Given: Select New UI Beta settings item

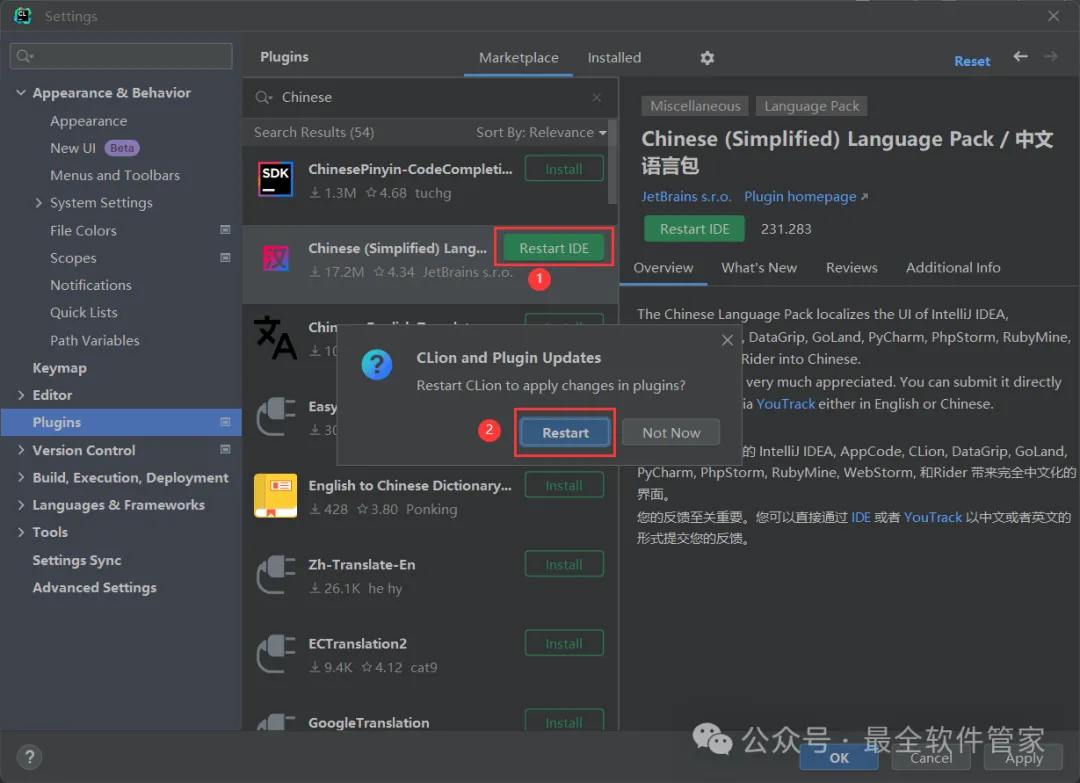Looking at the screenshot, I should click(94, 148).
